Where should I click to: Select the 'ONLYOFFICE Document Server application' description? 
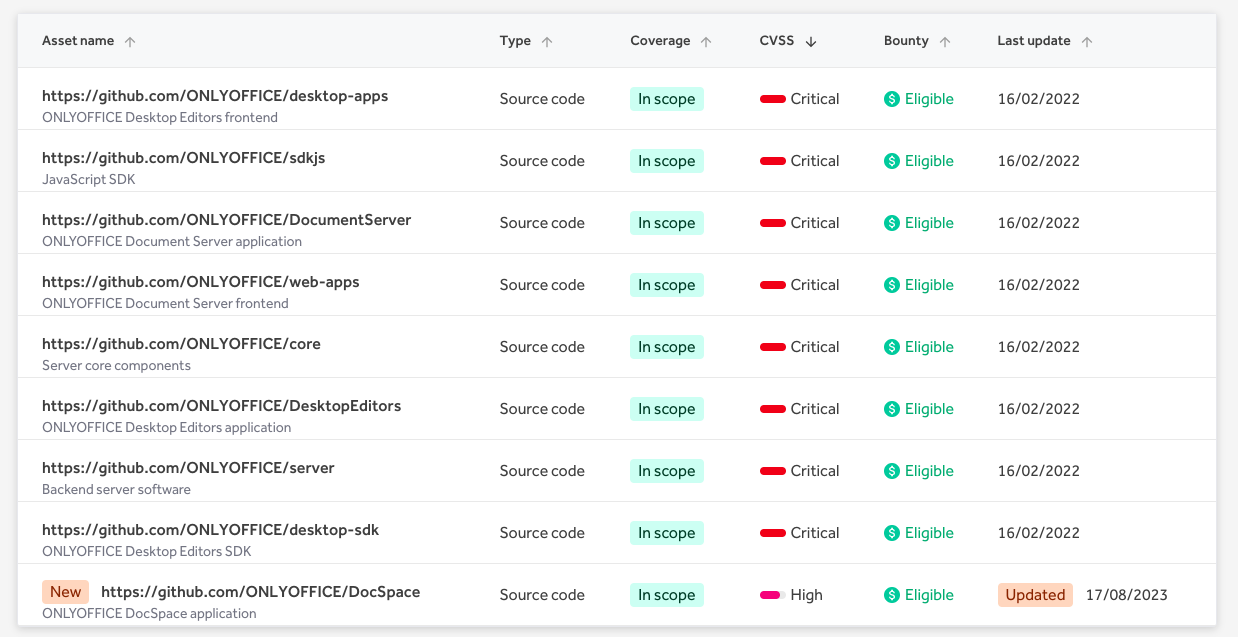pyautogui.click(x=172, y=241)
